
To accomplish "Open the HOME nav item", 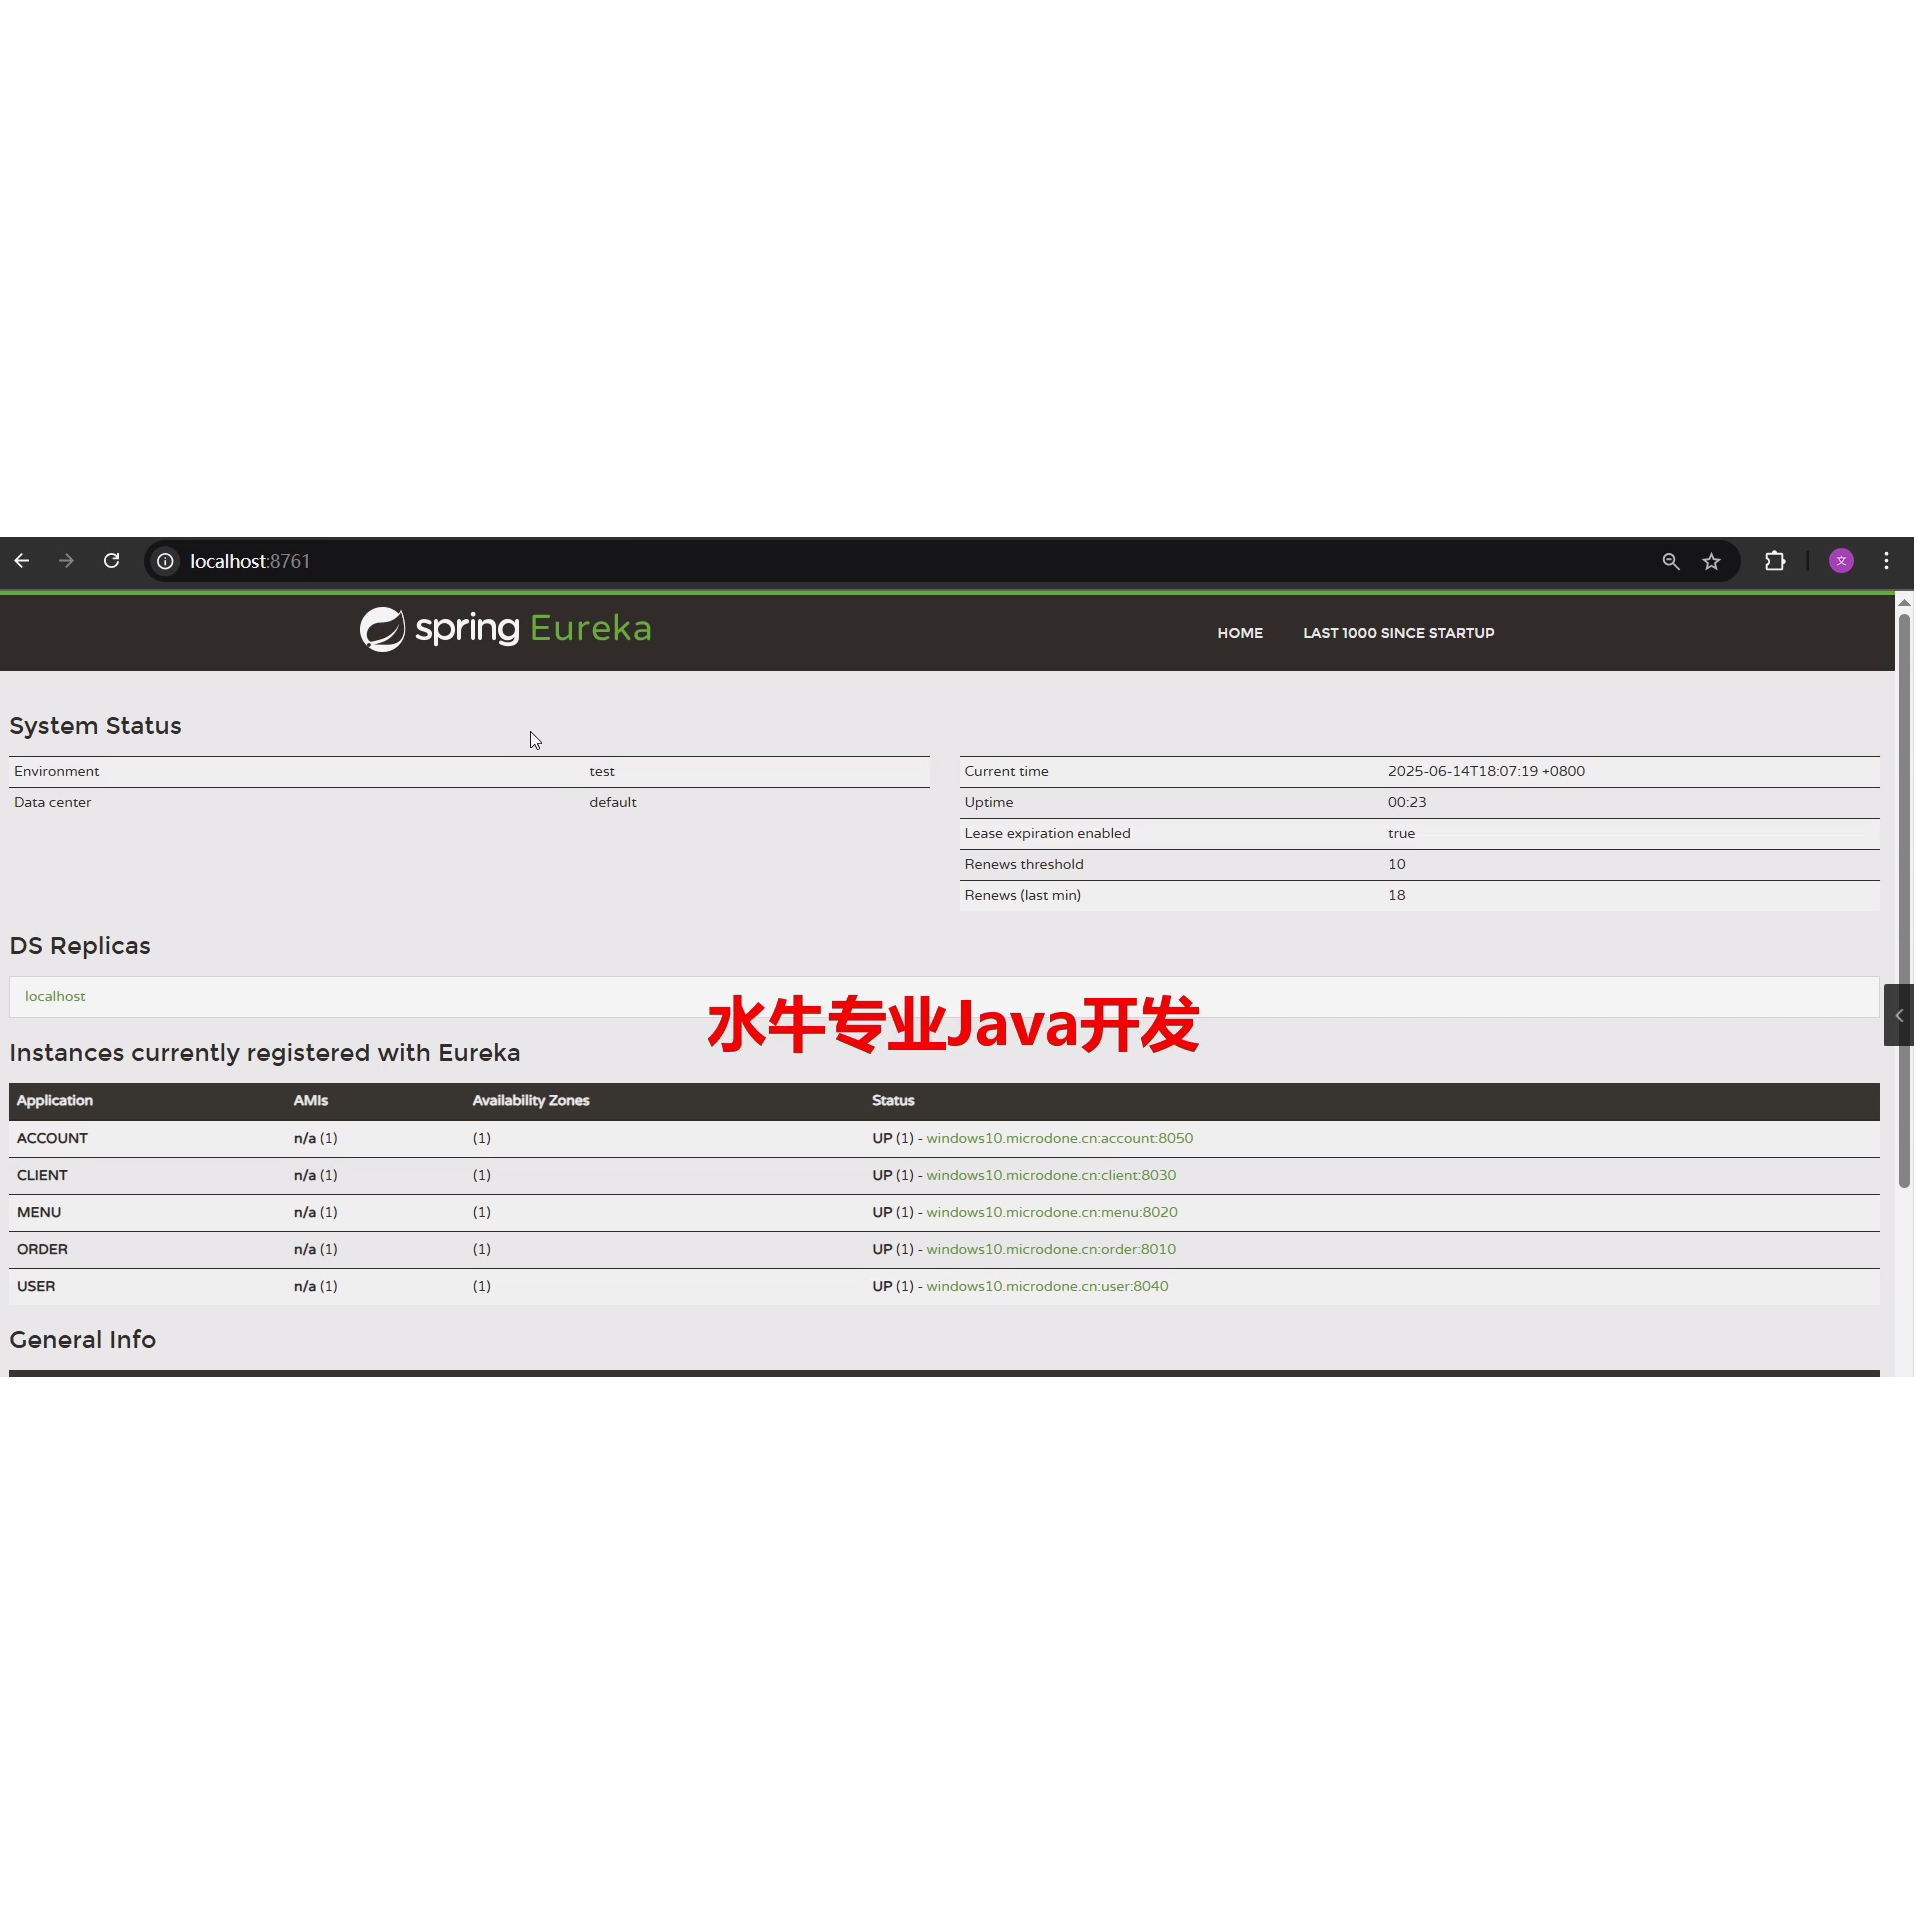I will [x=1240, y=633].
